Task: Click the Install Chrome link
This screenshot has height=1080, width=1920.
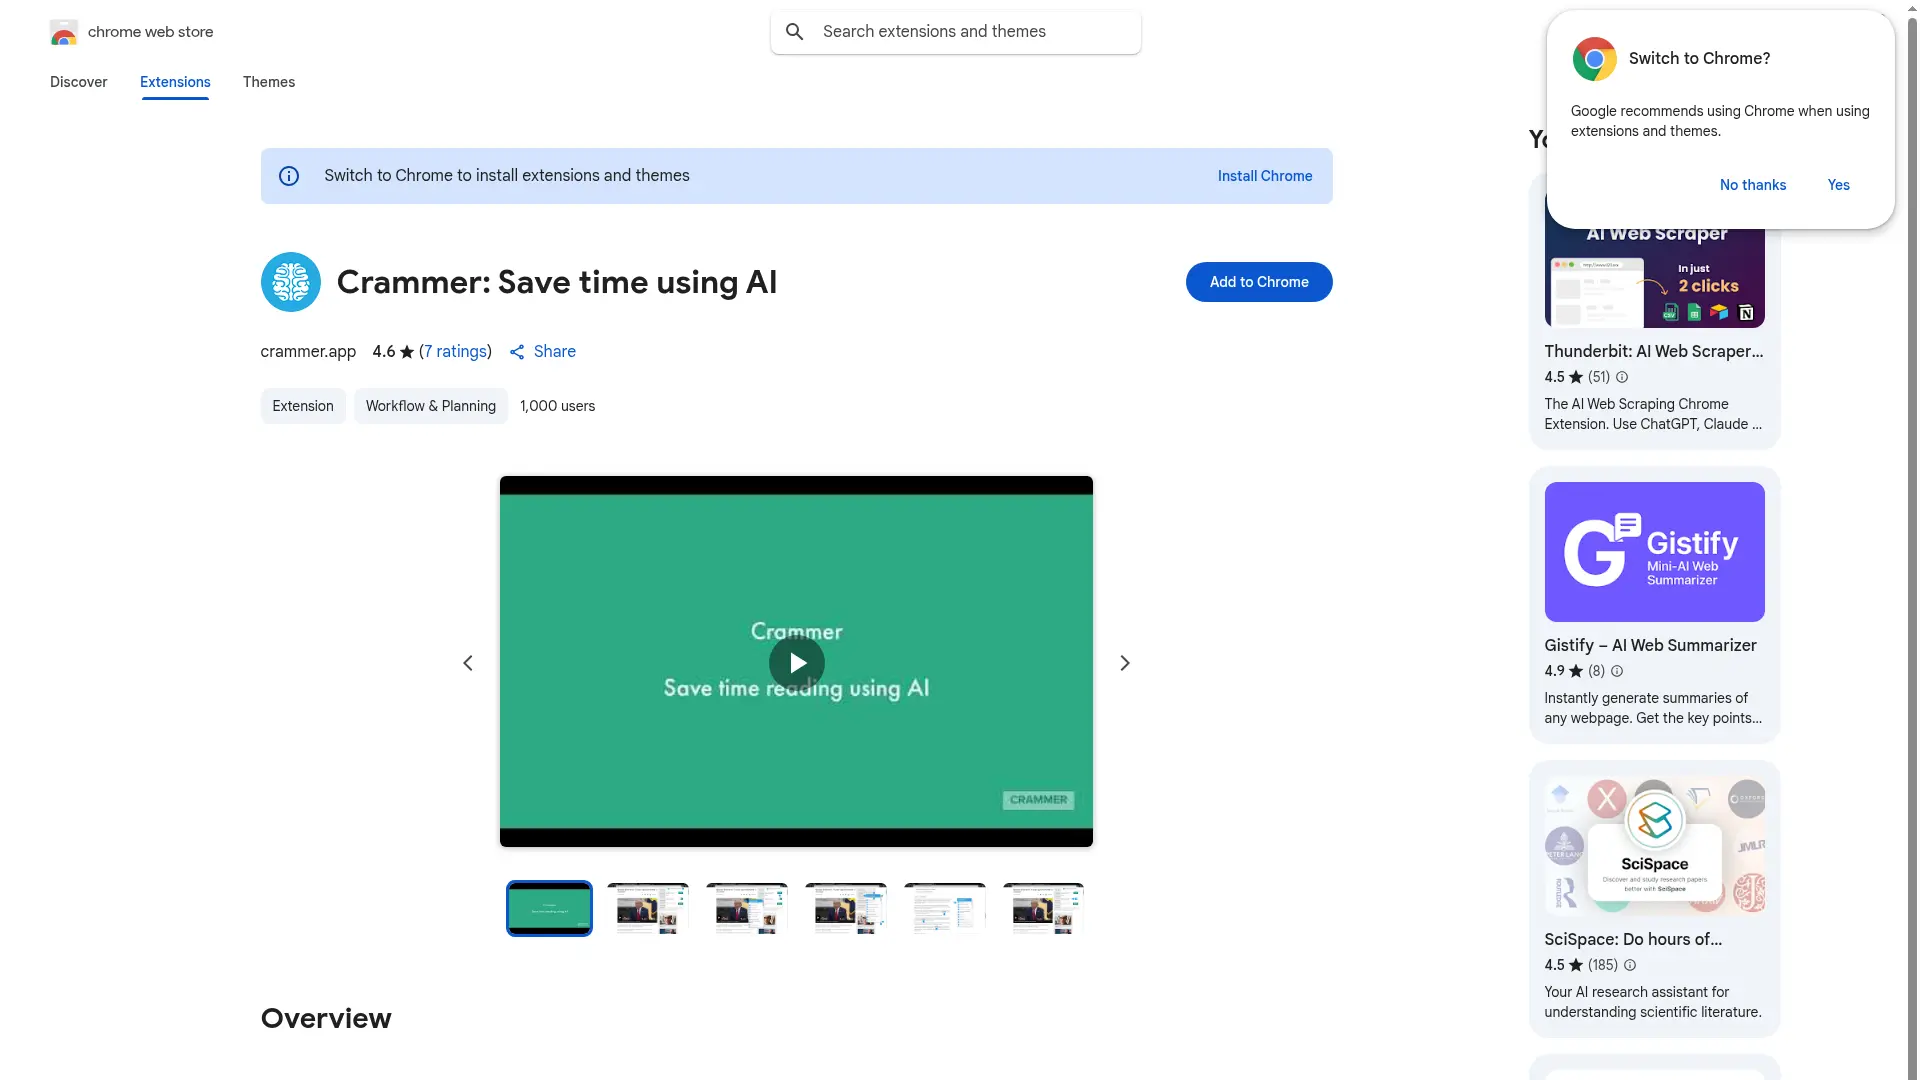Action: coord(1264,176)
